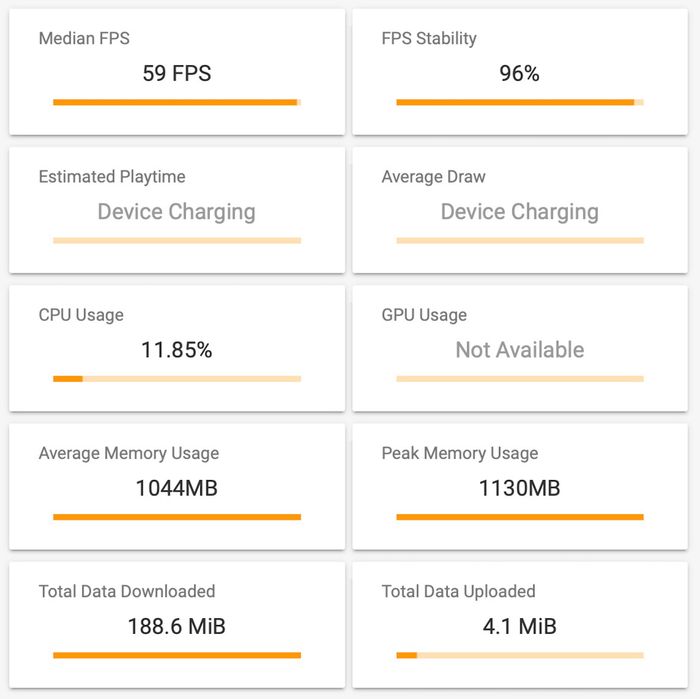This screenshot has width=700, height=699.
Task: Select the 188.6 MiB downloaded value
Action: click(177, 626)
